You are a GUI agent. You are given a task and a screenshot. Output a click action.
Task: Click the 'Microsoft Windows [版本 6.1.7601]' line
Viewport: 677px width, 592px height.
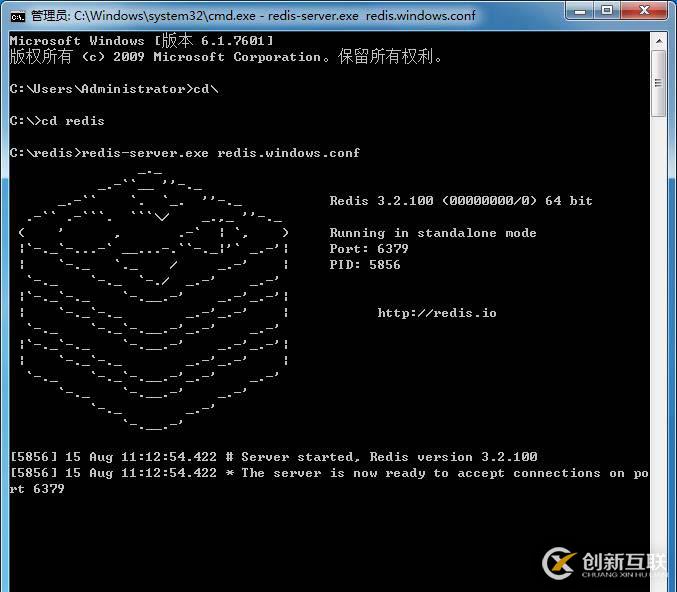141,41
